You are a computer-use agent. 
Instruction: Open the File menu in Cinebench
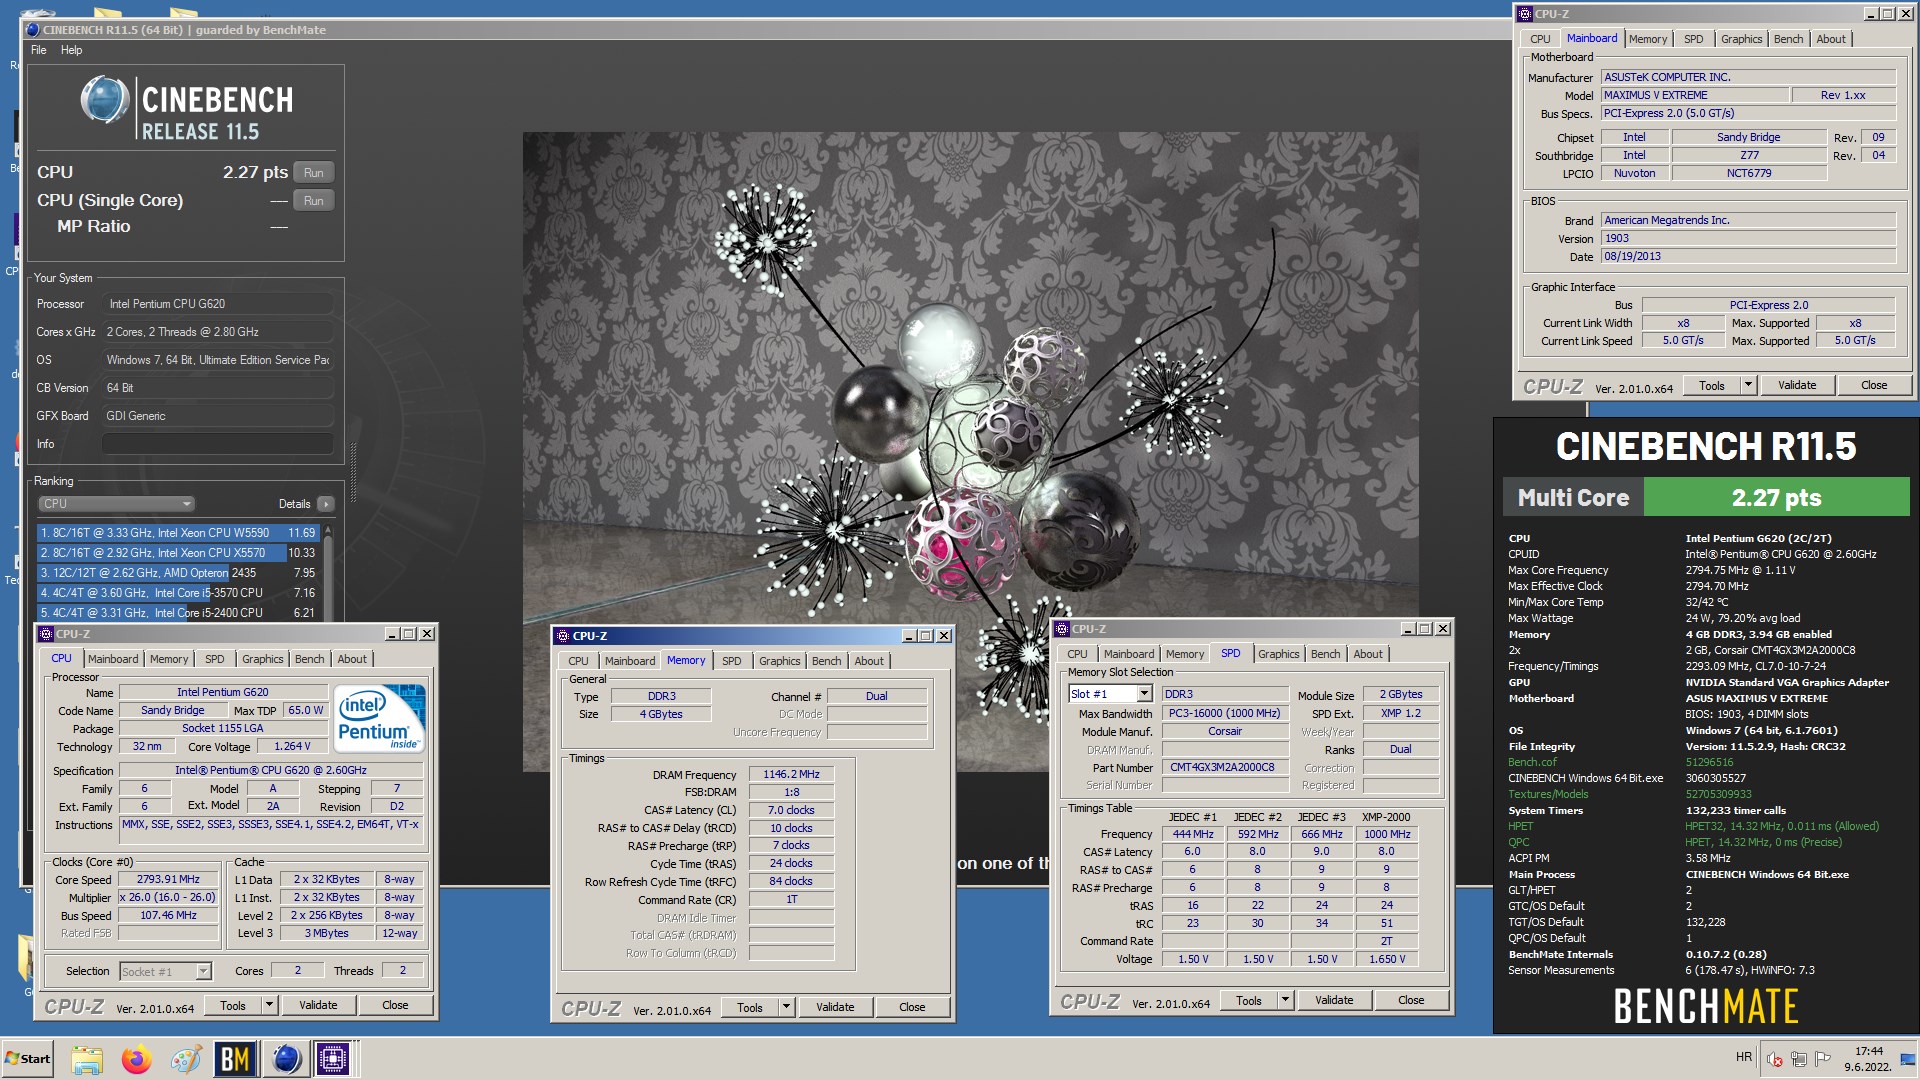(38, 50)
